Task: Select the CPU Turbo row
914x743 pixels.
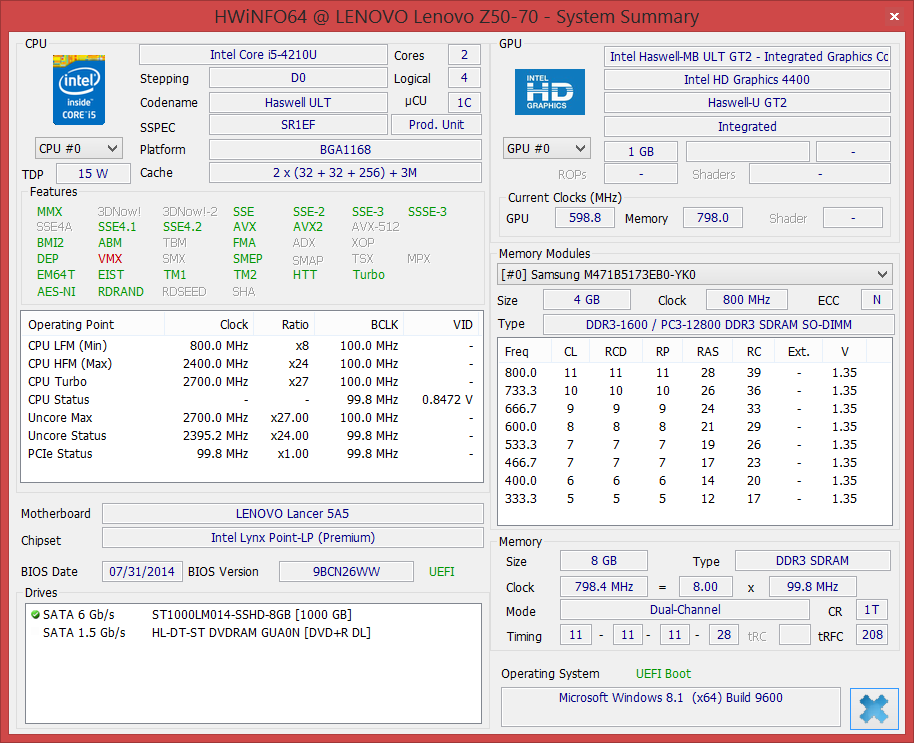Action: pyautogui.click(x=58, y=381)
